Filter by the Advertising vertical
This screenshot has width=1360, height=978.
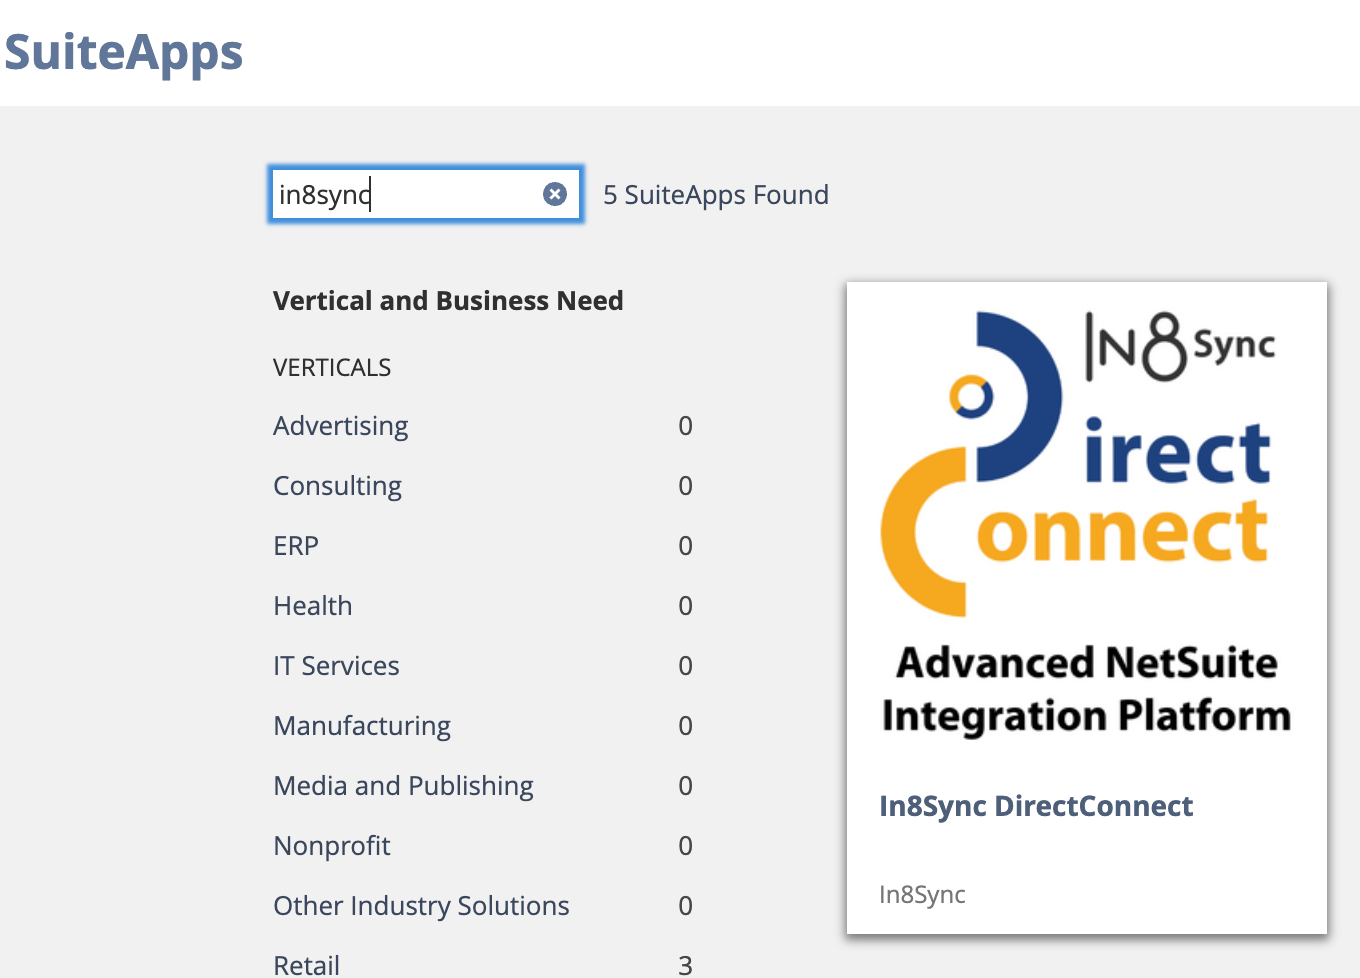tap(340, 426)
